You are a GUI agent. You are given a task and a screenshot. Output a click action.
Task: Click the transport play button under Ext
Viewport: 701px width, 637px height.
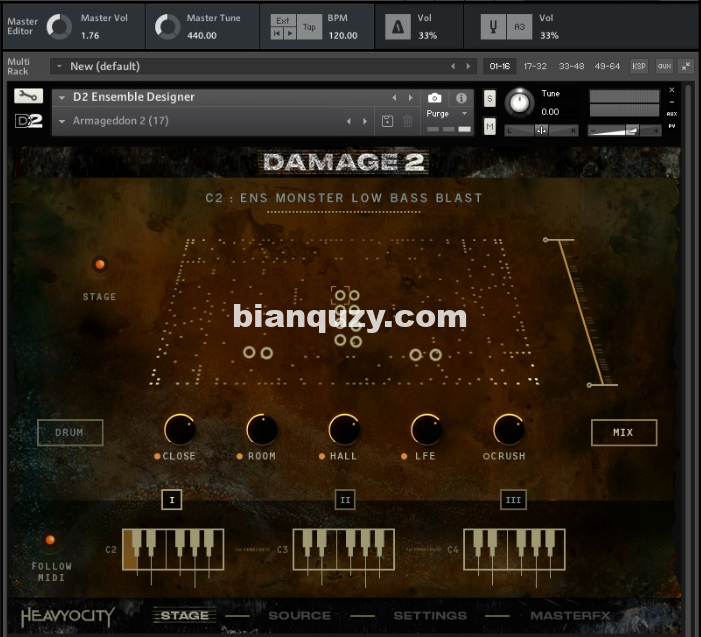(x=290, y=33)
